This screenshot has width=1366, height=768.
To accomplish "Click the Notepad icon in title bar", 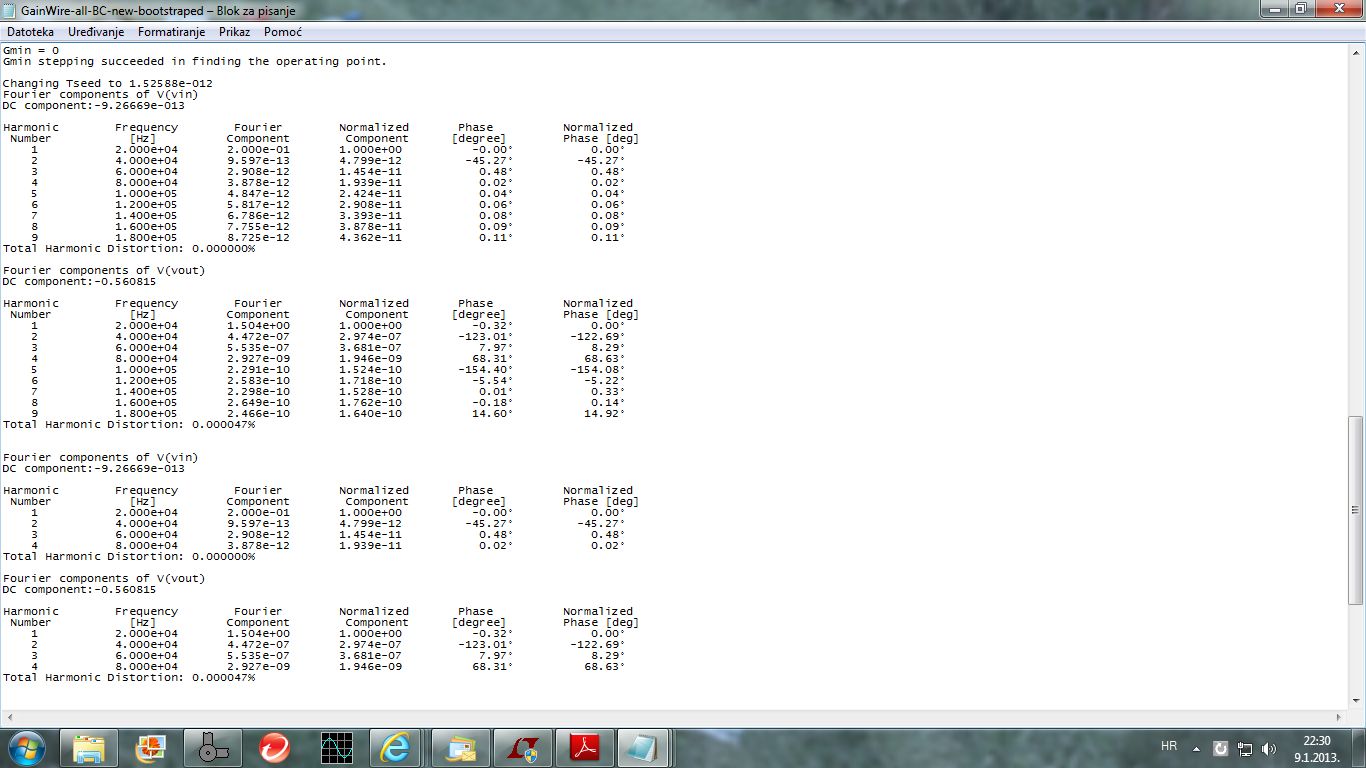I will (x=10, y=10).
